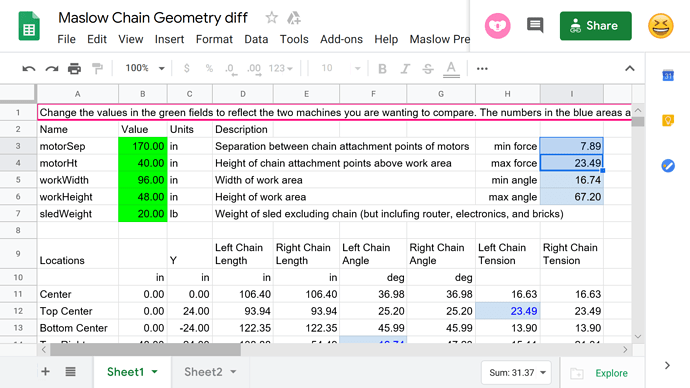Select the Bottom Center row label cell
This screenshot has height=388, width=690.
pos(78,328)
